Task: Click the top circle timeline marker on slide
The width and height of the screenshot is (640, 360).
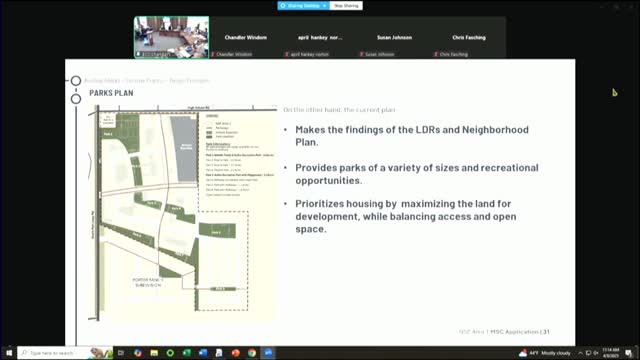Action: coord(76,81)
